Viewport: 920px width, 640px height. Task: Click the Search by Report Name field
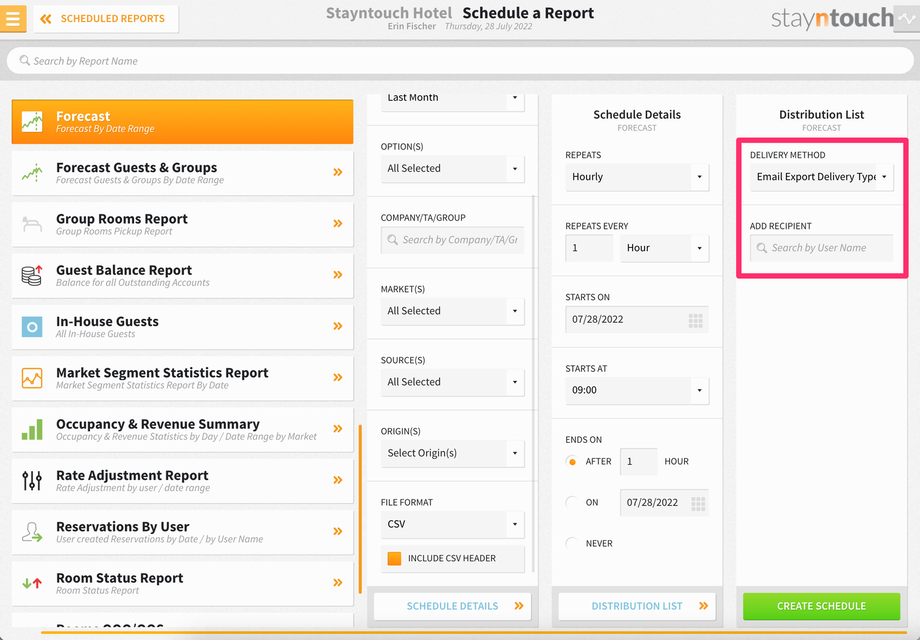(x=460, y=60)
